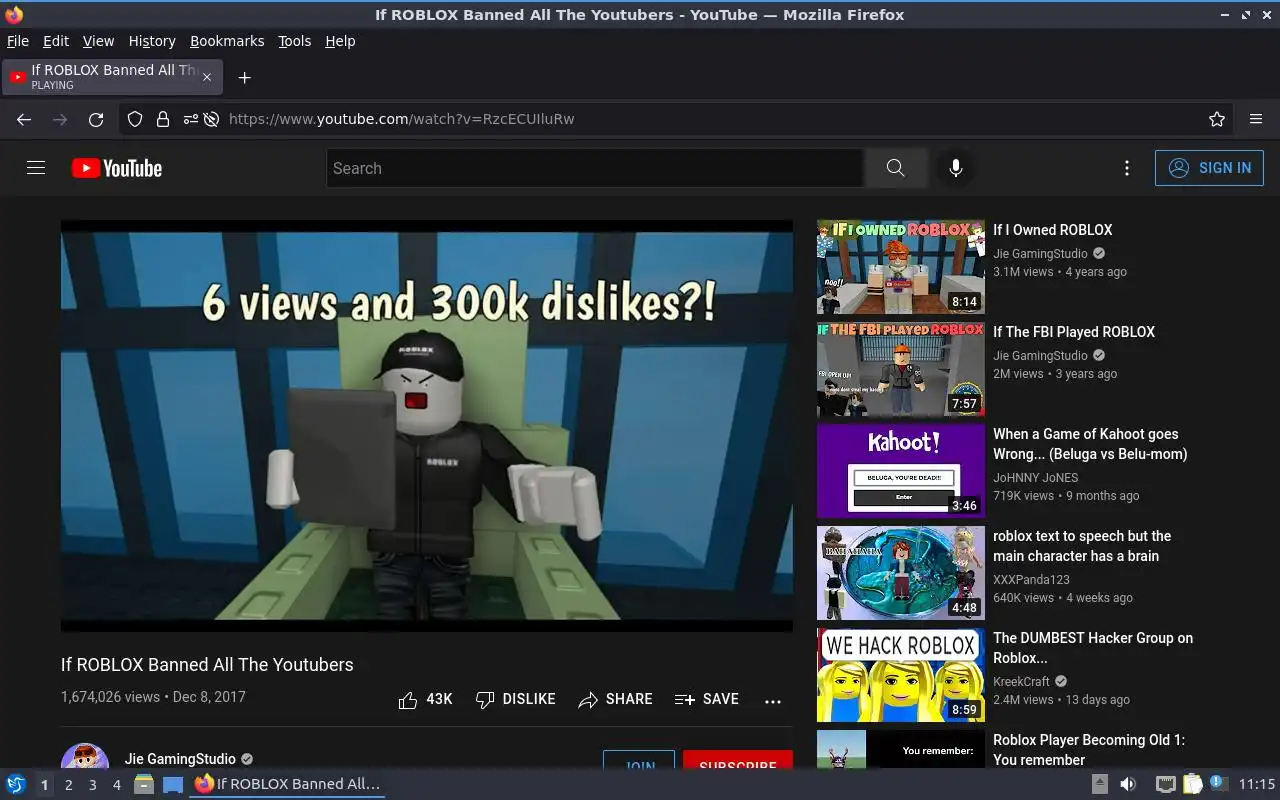The image size is (1280, 800).
Task: Click the search magnifier button
Action: 895,168
